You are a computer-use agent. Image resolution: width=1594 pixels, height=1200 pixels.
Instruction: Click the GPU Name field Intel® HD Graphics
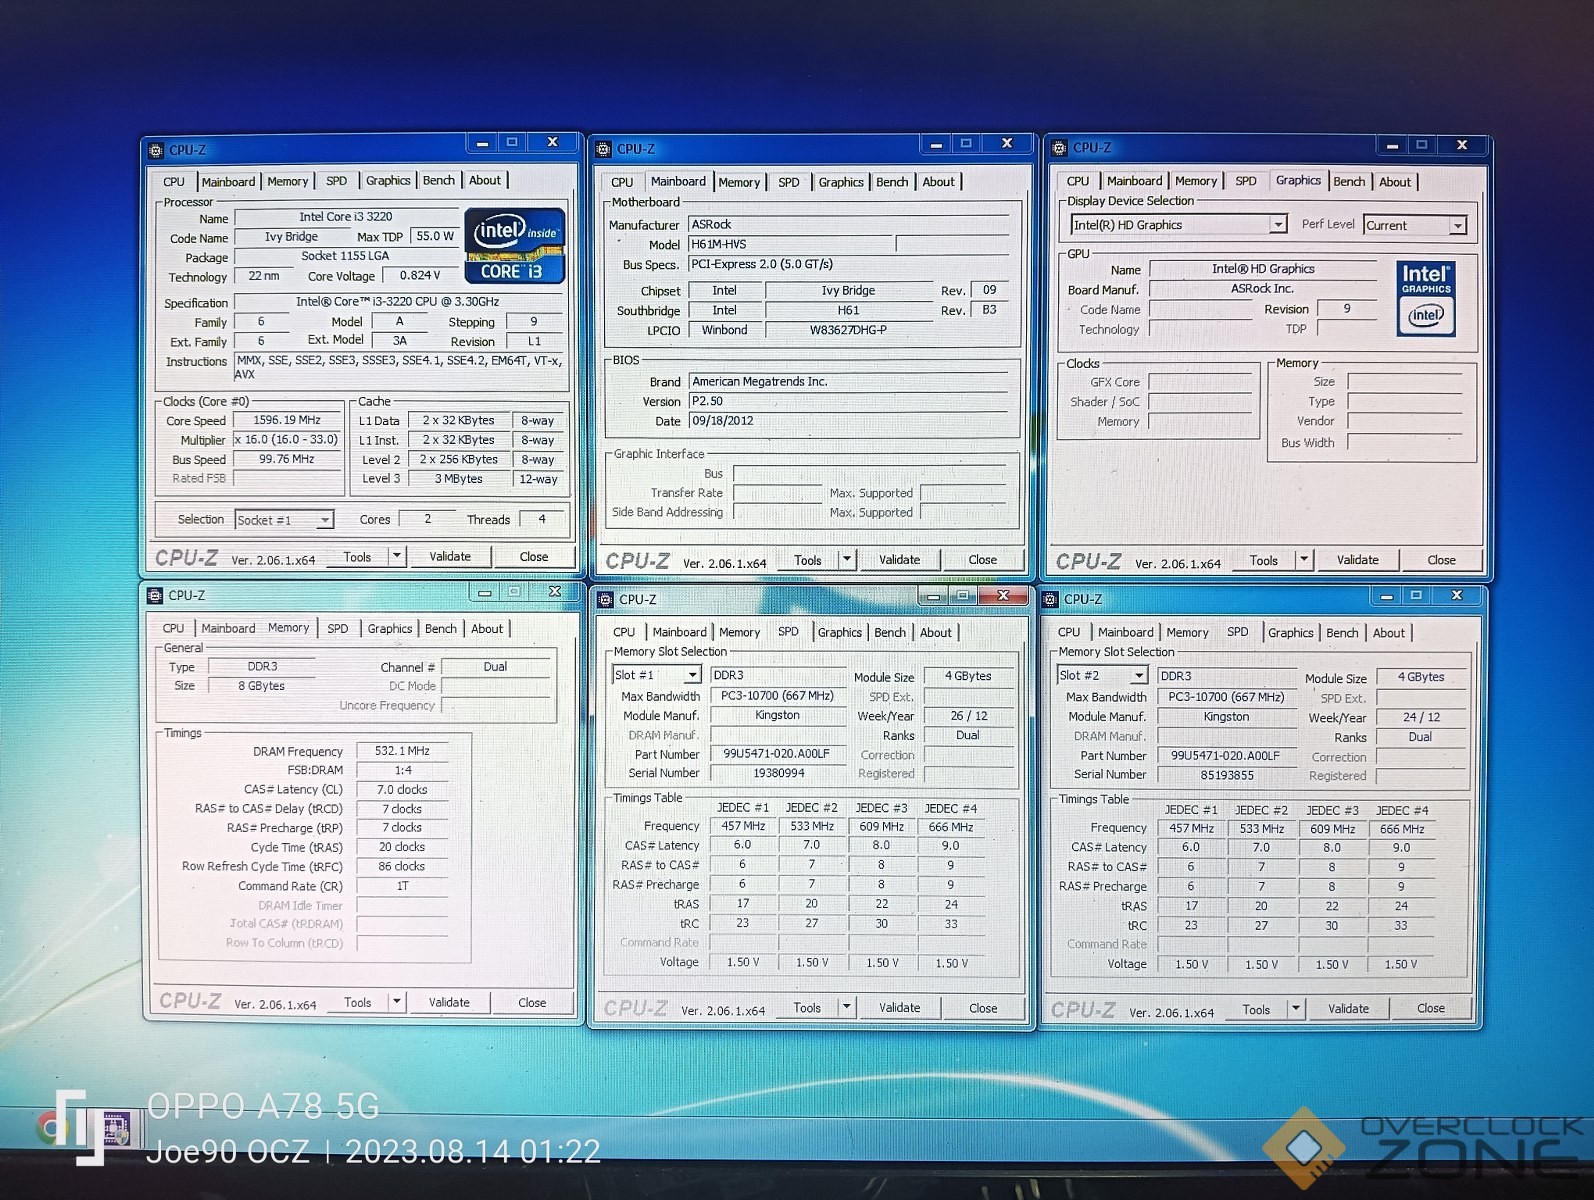click(1263, 269)
